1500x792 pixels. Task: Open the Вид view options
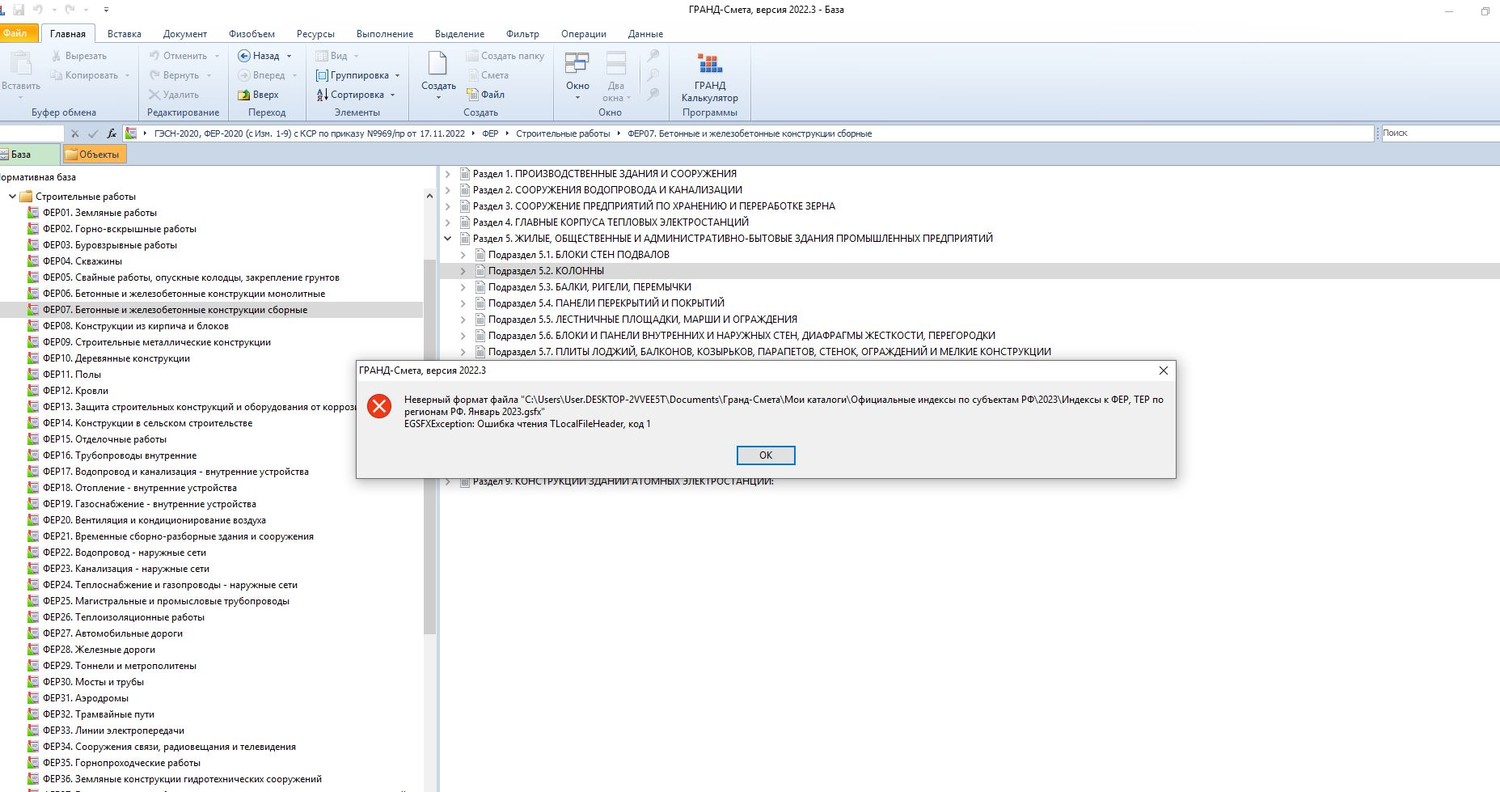[x=337, y=56]
